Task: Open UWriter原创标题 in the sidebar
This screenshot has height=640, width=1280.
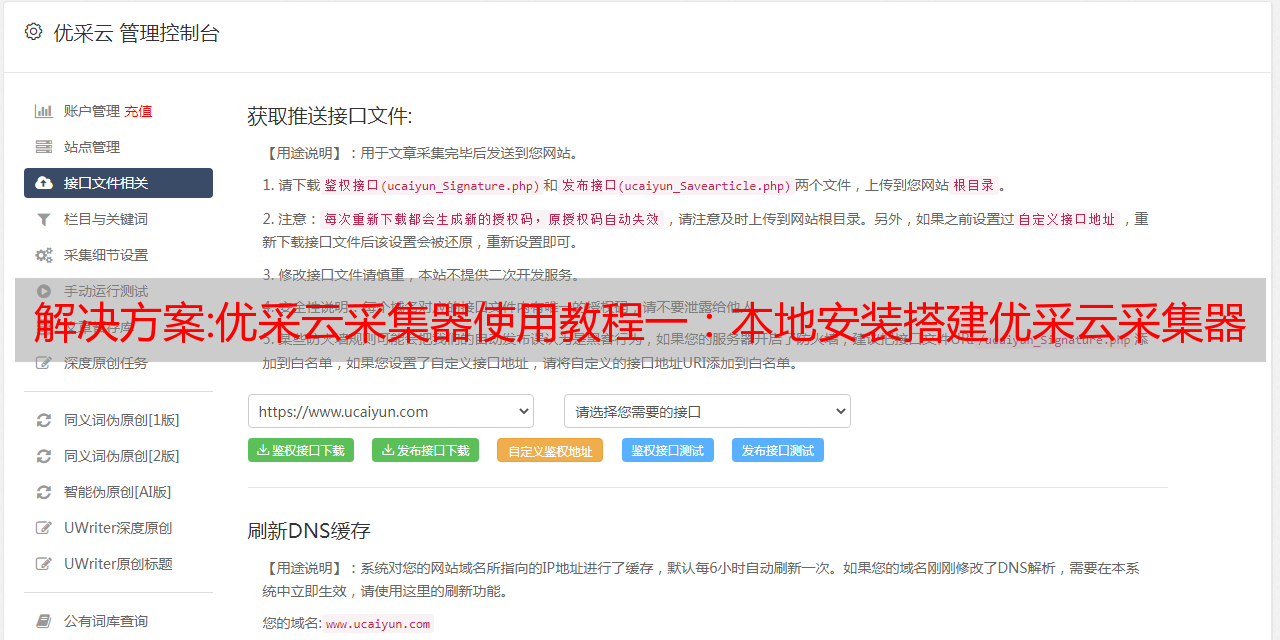Action: [x=118, y=564]
